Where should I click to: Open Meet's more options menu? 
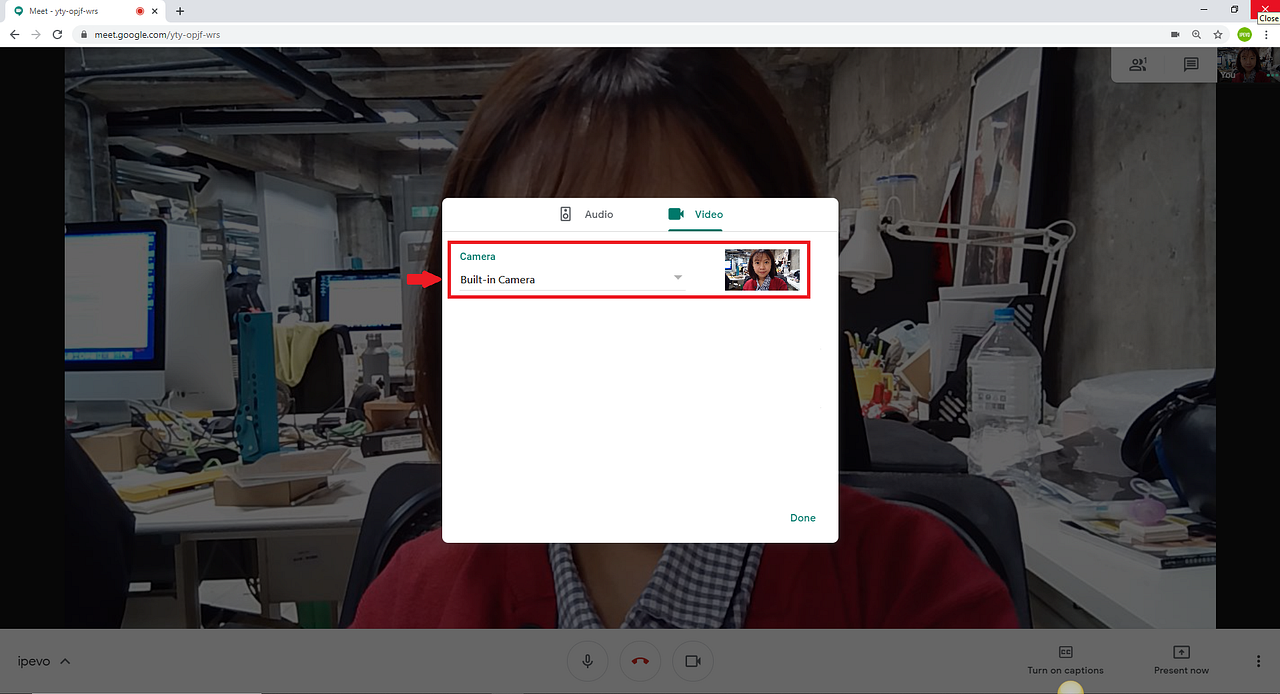(x=1257, y=660)
